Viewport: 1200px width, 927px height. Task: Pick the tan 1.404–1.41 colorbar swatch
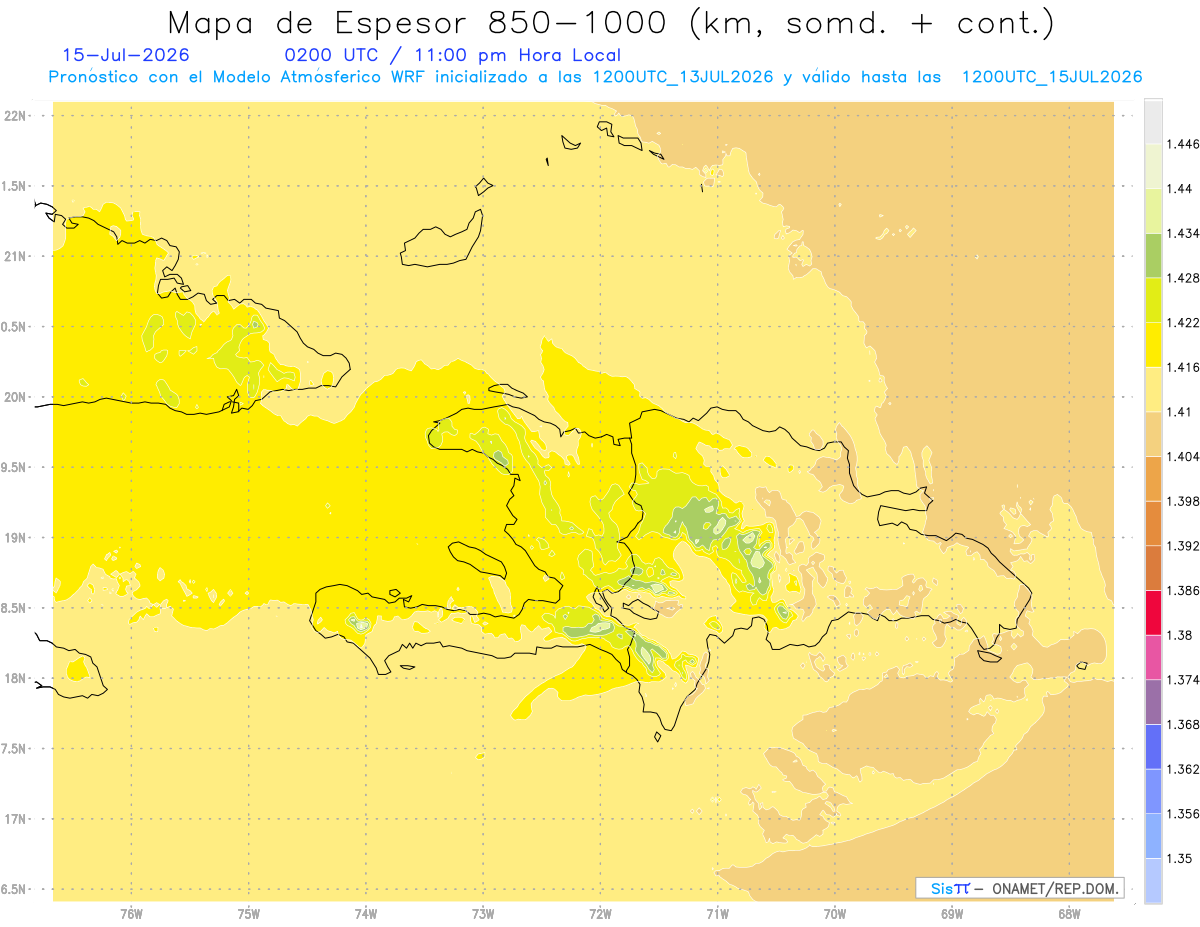pyautogui.click(x=1153, y=434)
